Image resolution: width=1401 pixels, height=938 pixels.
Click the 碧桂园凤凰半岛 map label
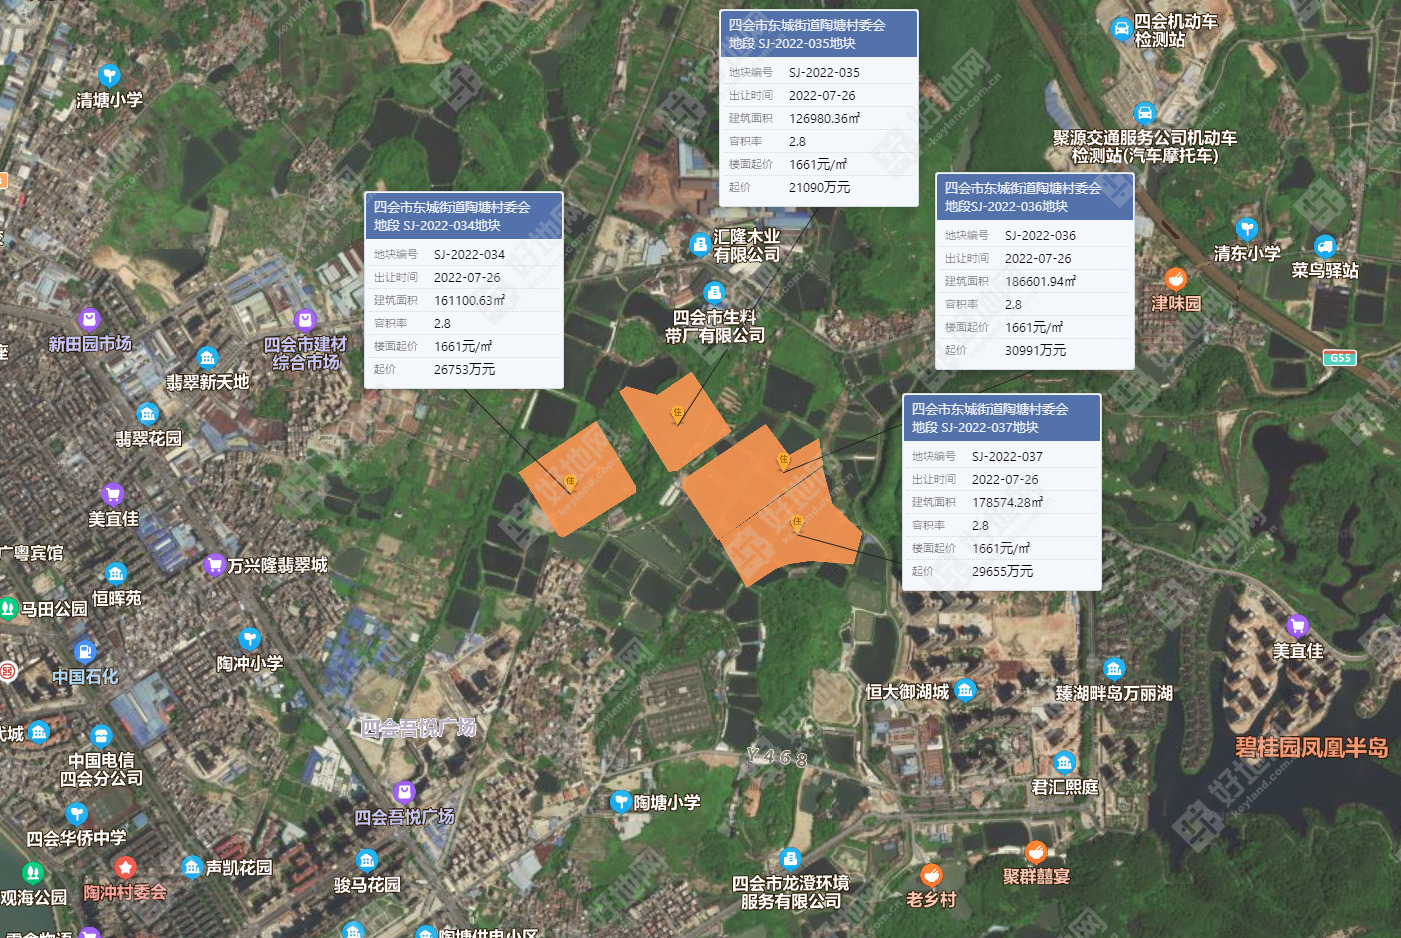1311,747
